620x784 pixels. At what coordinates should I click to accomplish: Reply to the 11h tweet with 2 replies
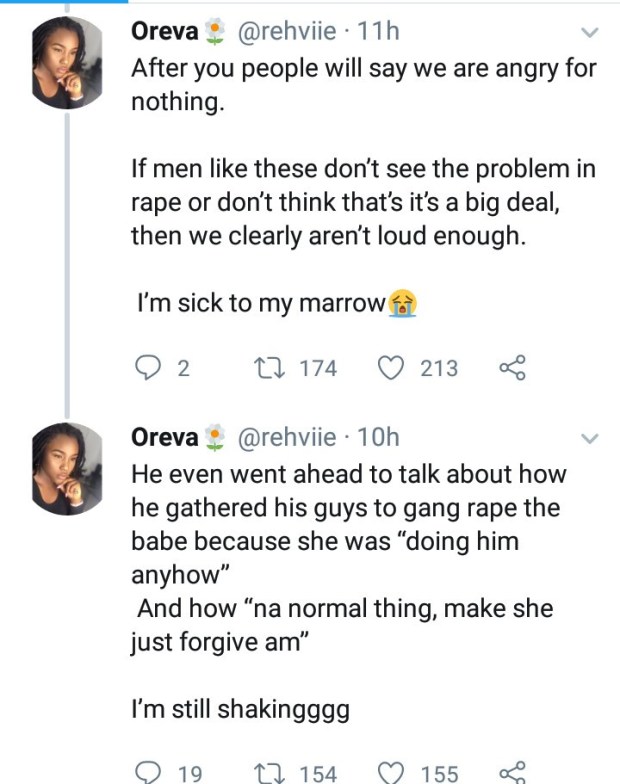coord(147,368)
